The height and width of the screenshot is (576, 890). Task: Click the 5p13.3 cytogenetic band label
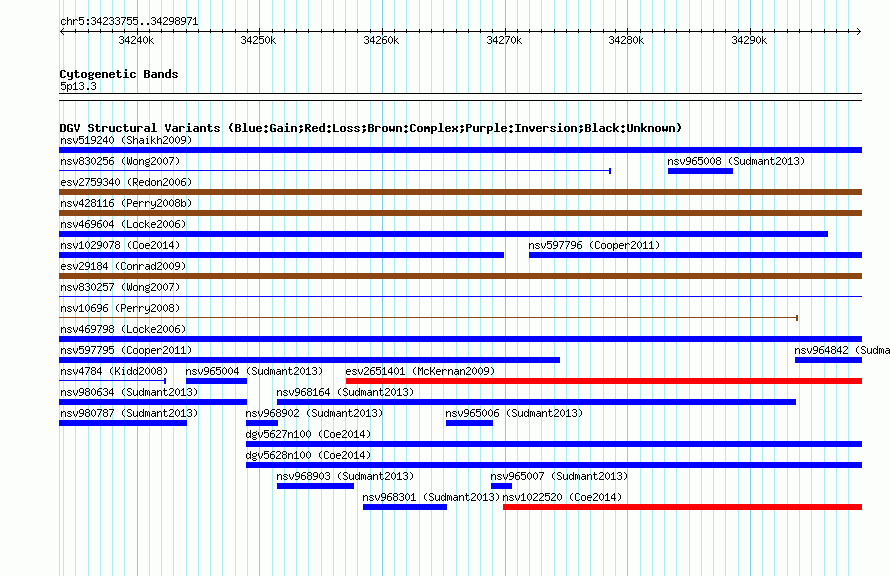coord(78,86)
